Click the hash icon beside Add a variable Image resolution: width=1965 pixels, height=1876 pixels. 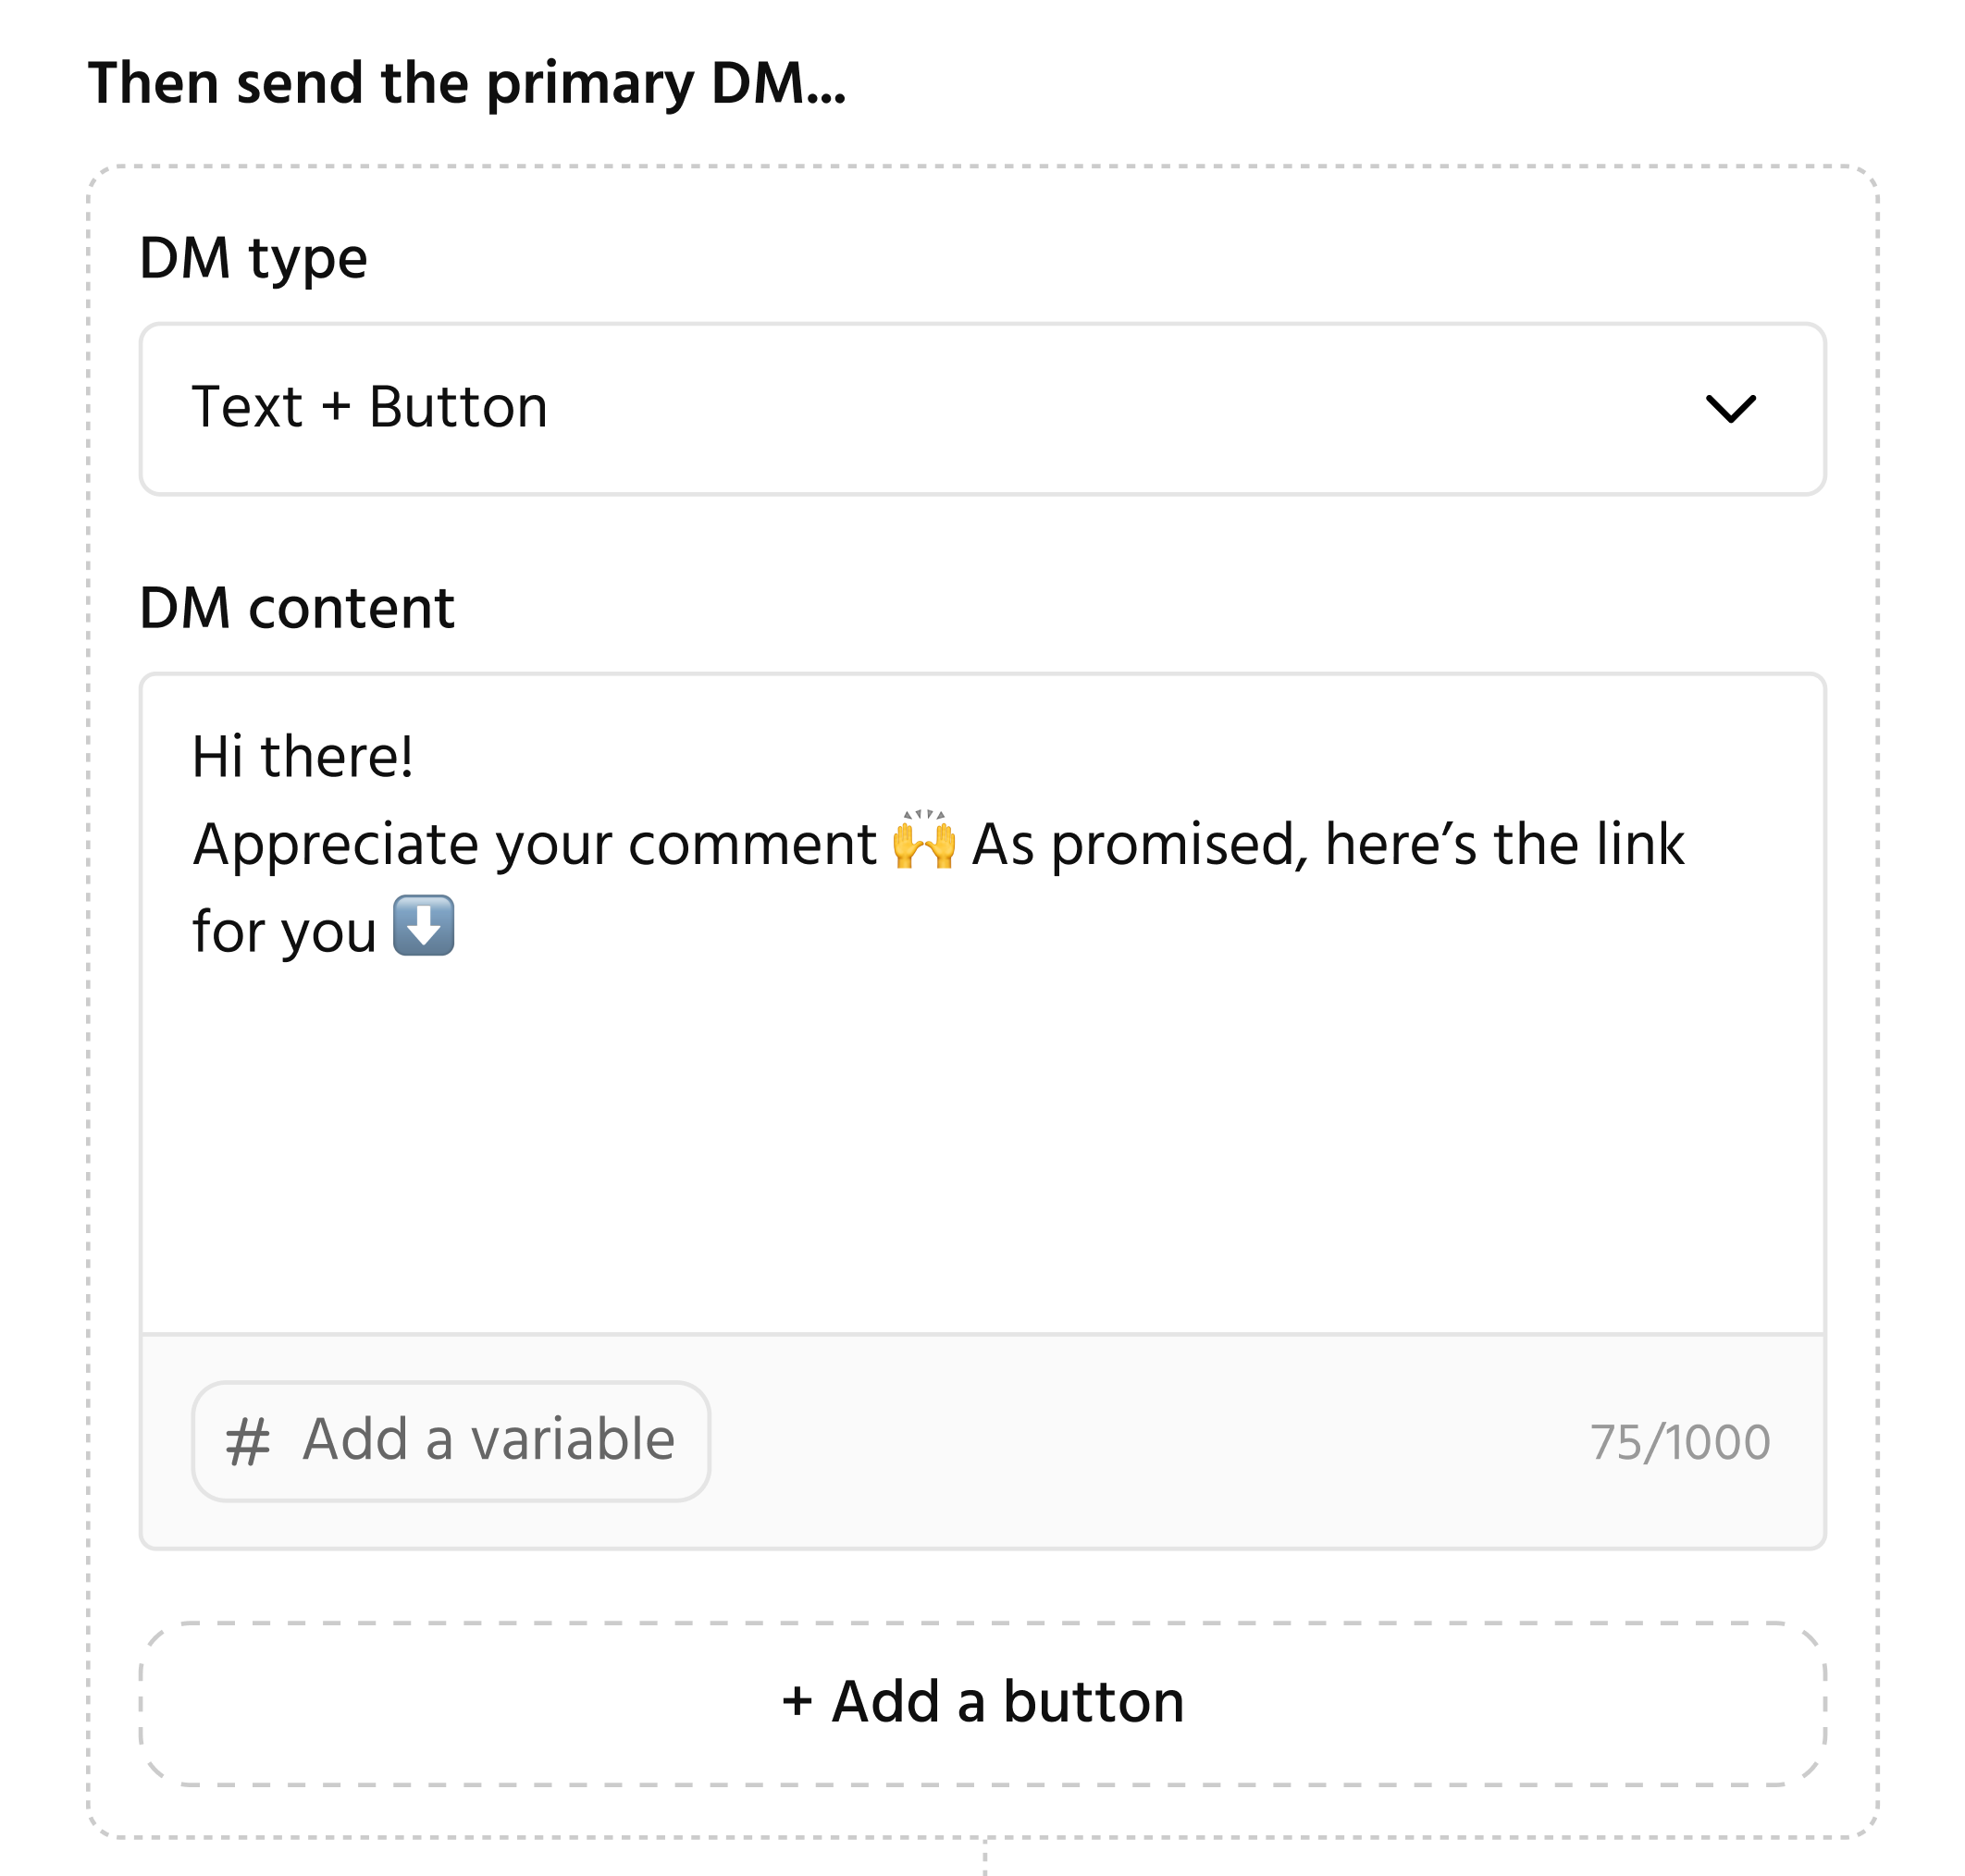(247, 1441)
